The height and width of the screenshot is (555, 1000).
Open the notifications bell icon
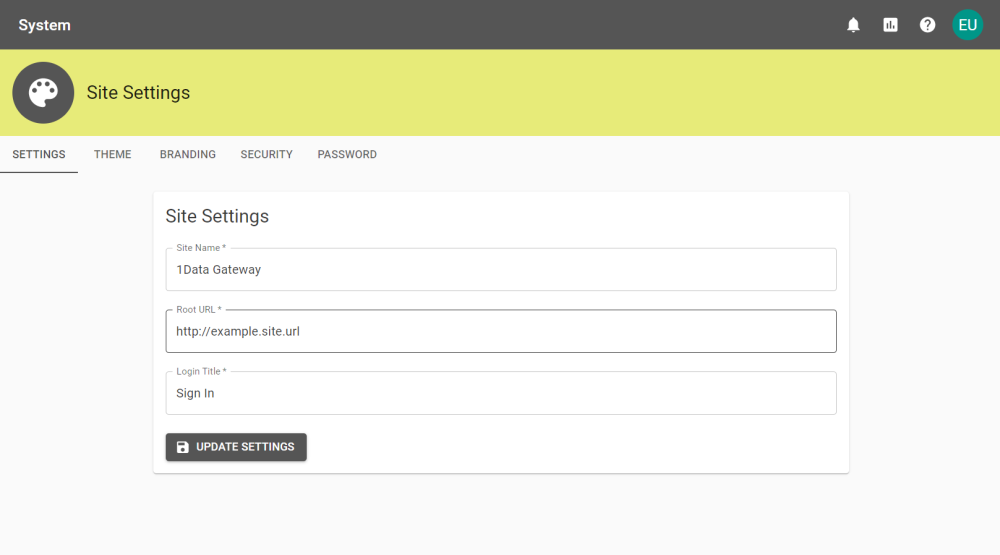(853, 25)
